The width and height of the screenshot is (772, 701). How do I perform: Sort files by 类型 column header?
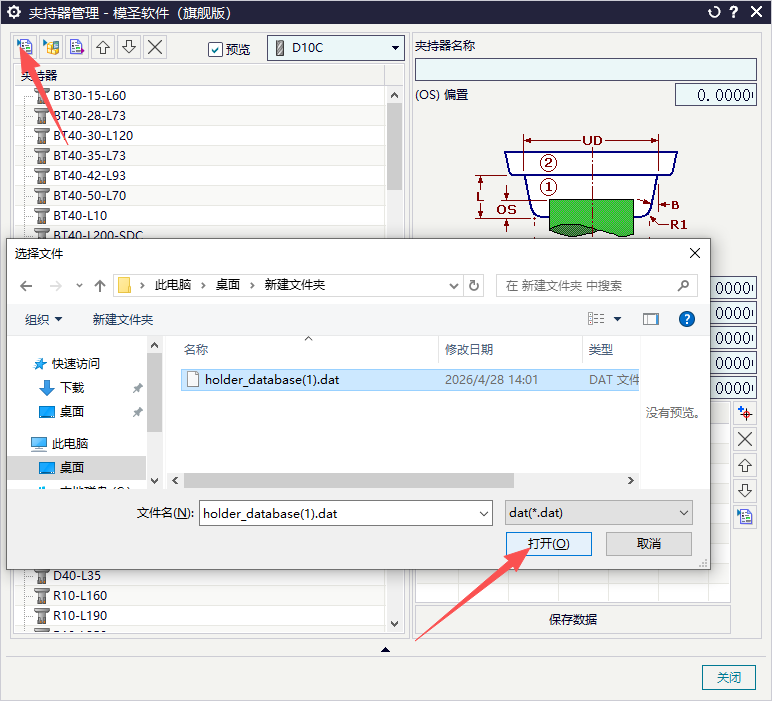(601, 350)
